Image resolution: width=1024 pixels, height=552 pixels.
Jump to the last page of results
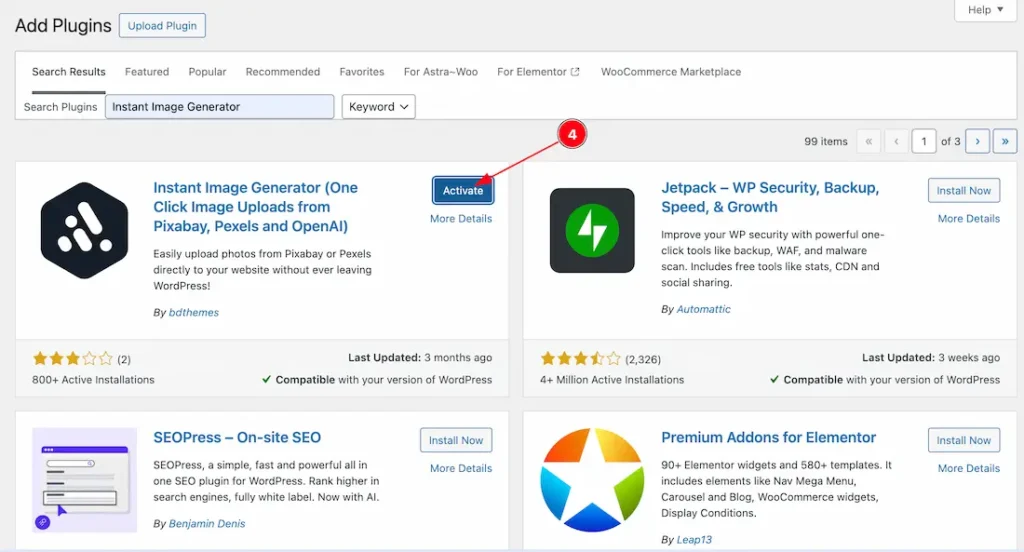pos(1005,141)
